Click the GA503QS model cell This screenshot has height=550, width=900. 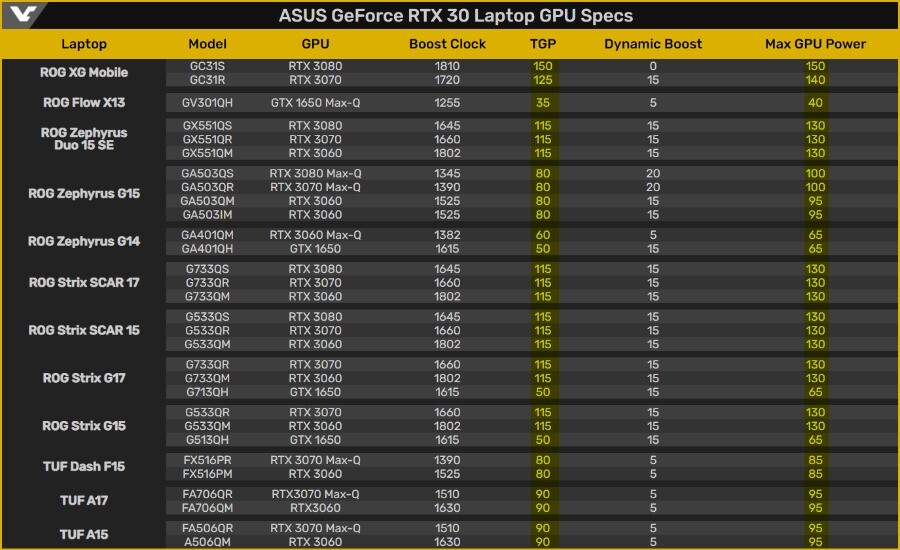pyautogui.click(x=208, y=173)
